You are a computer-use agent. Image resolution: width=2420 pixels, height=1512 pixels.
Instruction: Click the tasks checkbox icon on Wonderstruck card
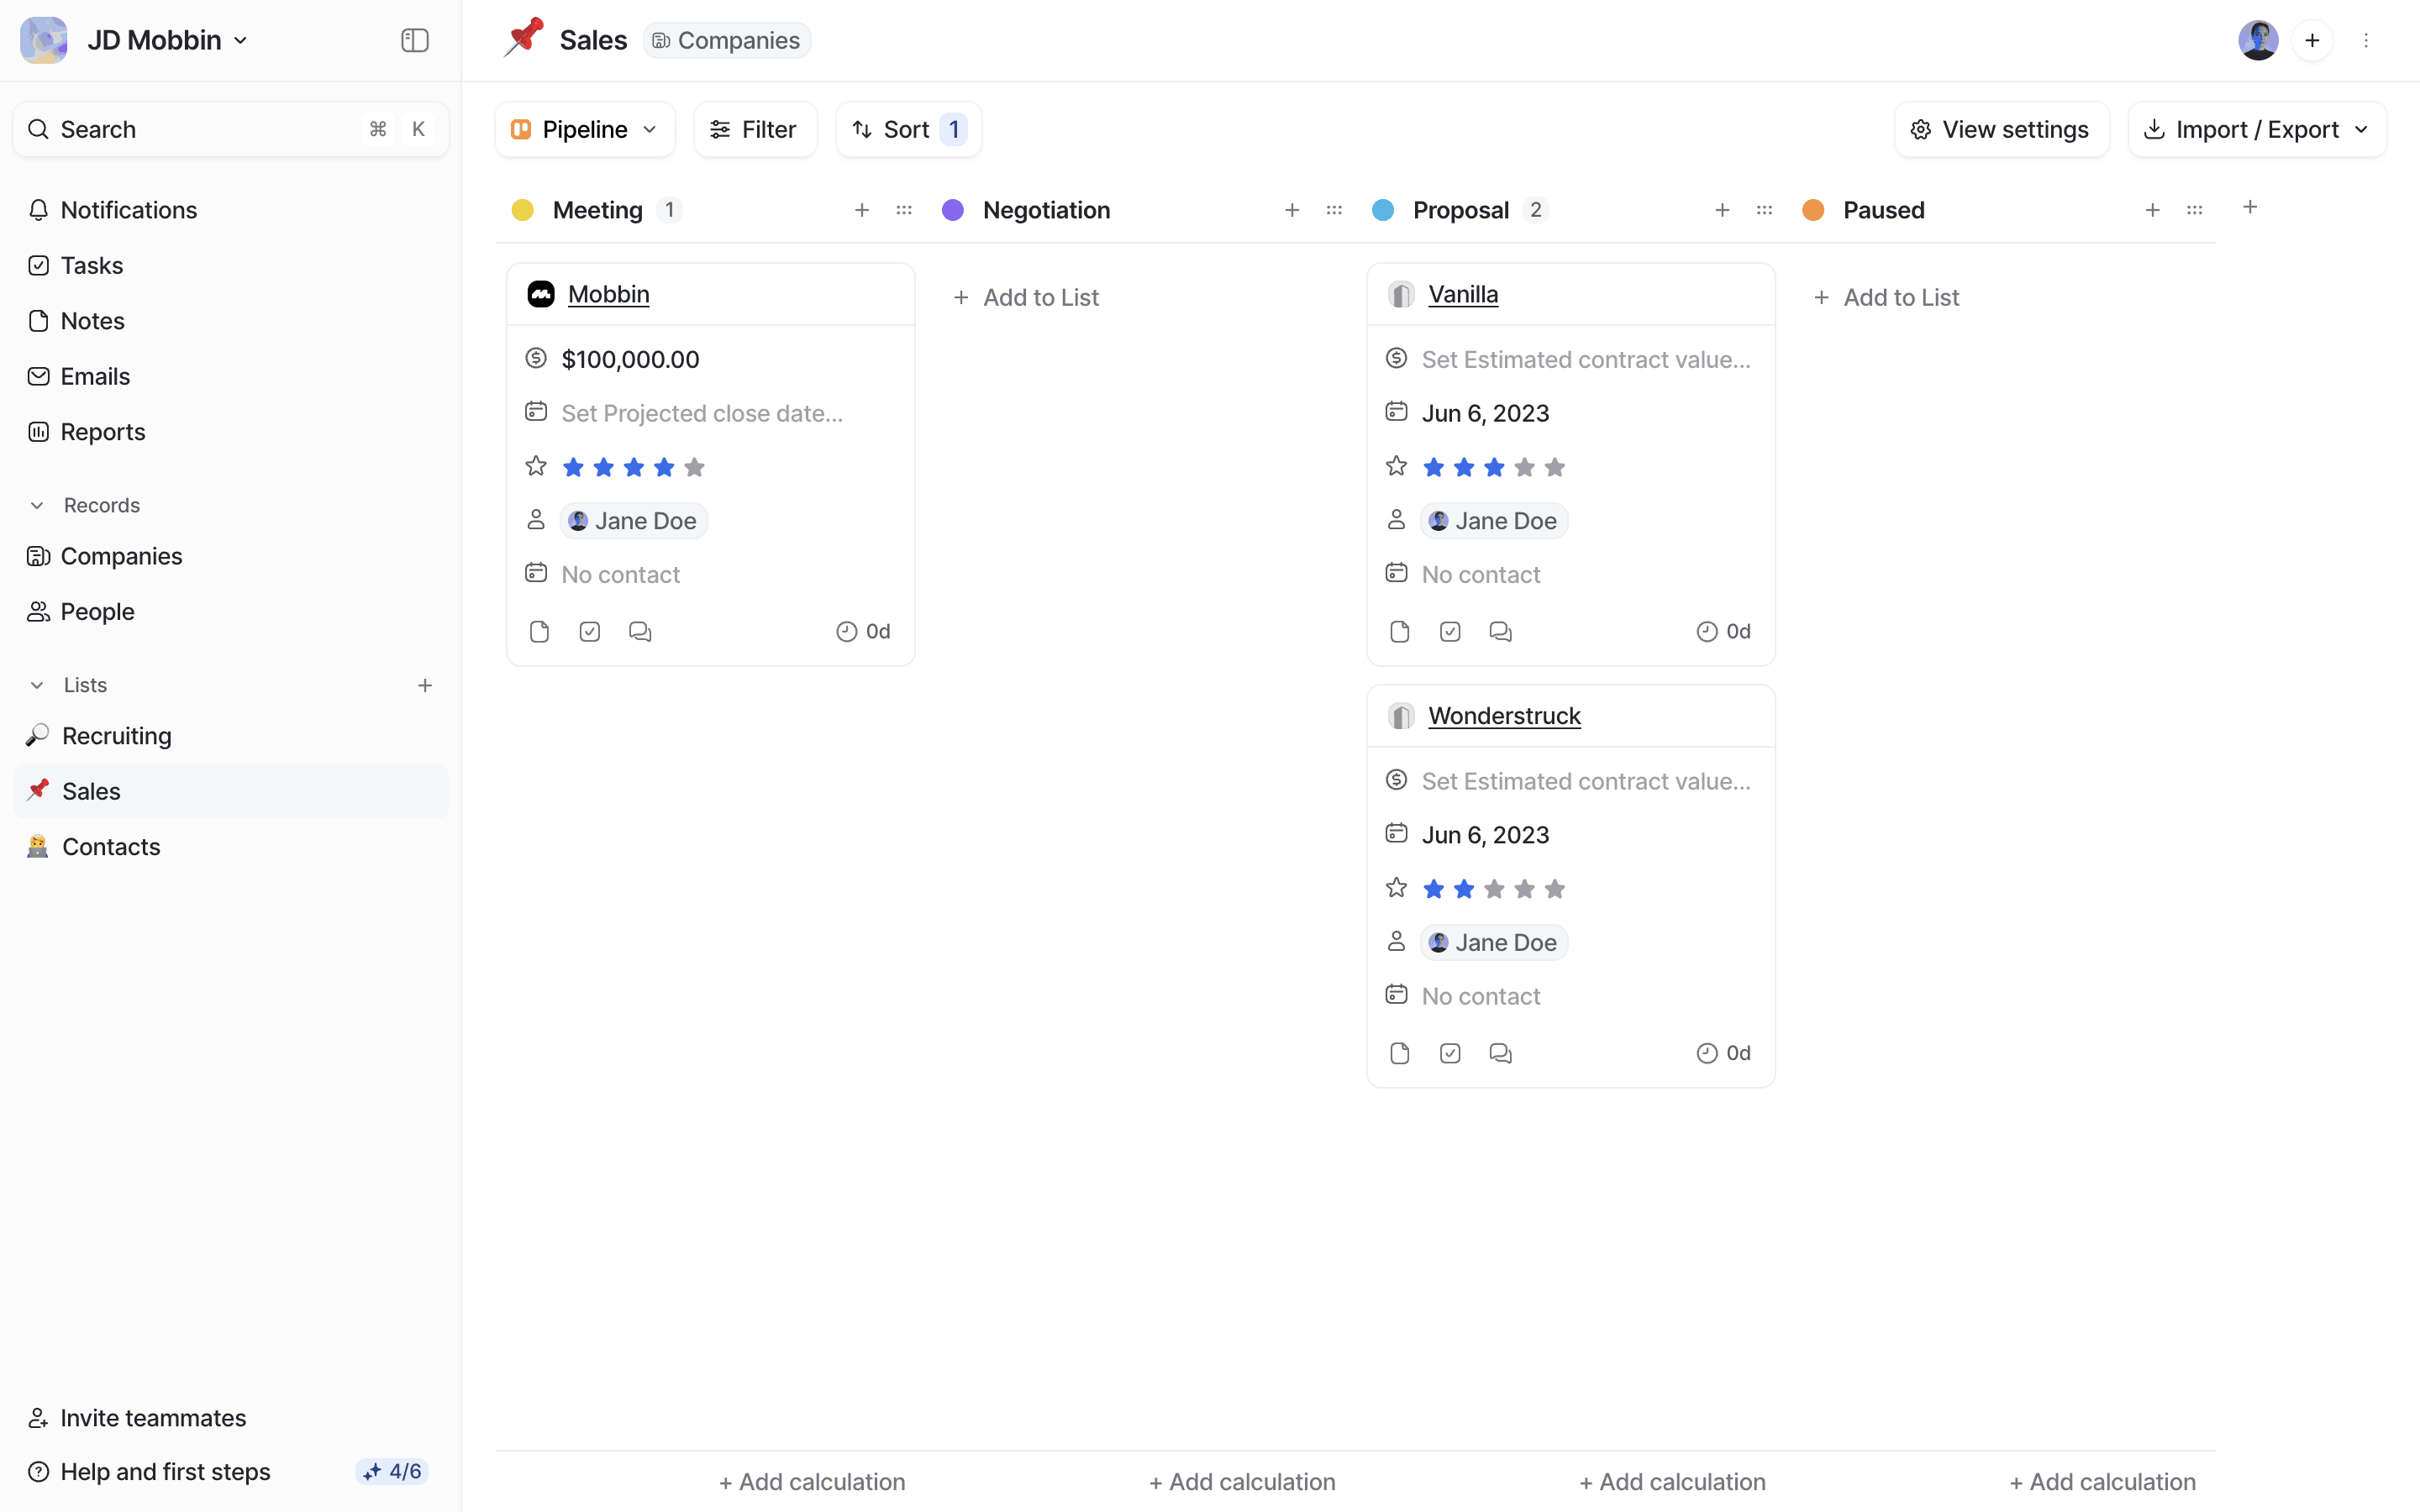[x=1450, y=1053]
